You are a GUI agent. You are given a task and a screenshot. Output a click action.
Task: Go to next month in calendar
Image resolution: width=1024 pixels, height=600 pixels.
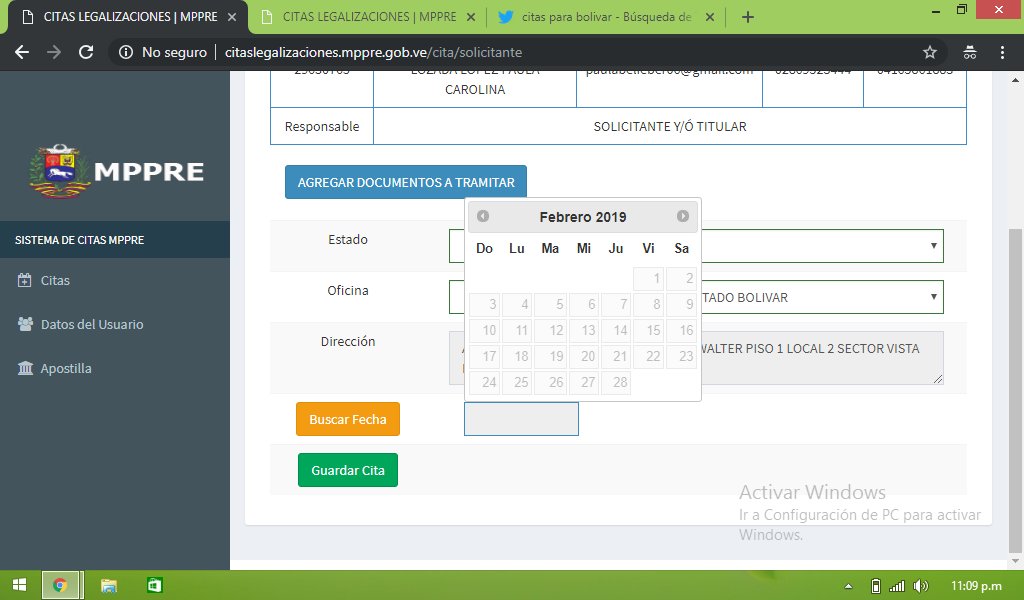click(x=682, y=216)
